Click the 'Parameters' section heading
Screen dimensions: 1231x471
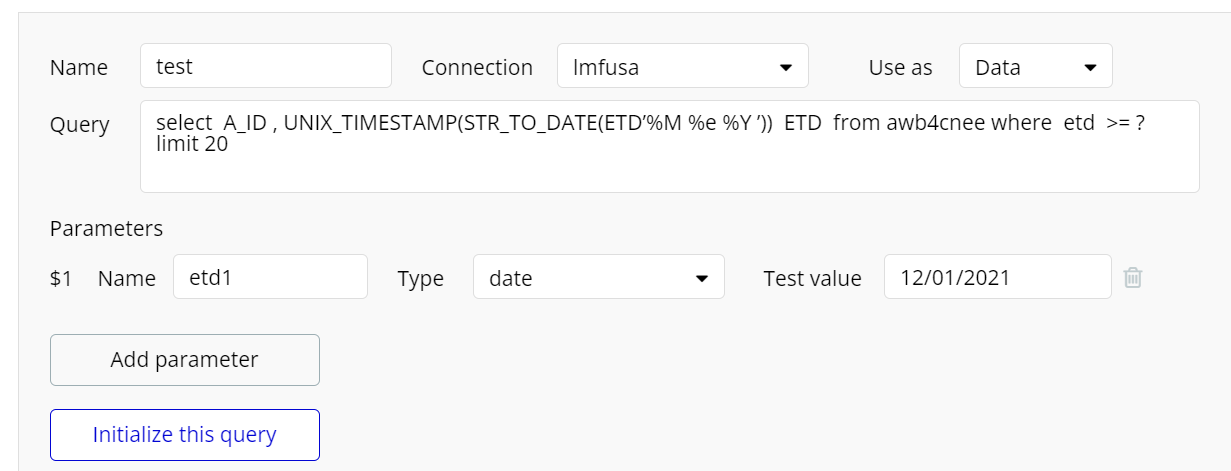pos(106,228)
